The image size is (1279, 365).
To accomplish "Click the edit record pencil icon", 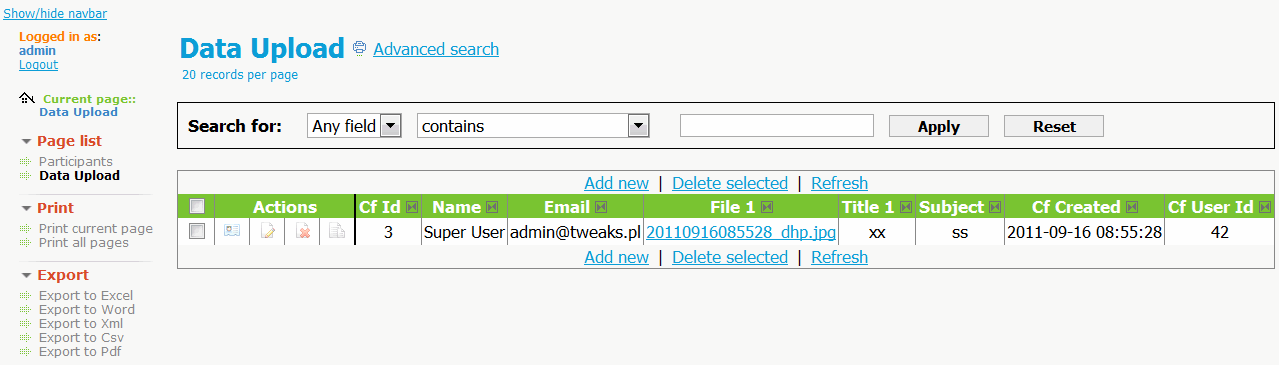I will pos(267,232).
